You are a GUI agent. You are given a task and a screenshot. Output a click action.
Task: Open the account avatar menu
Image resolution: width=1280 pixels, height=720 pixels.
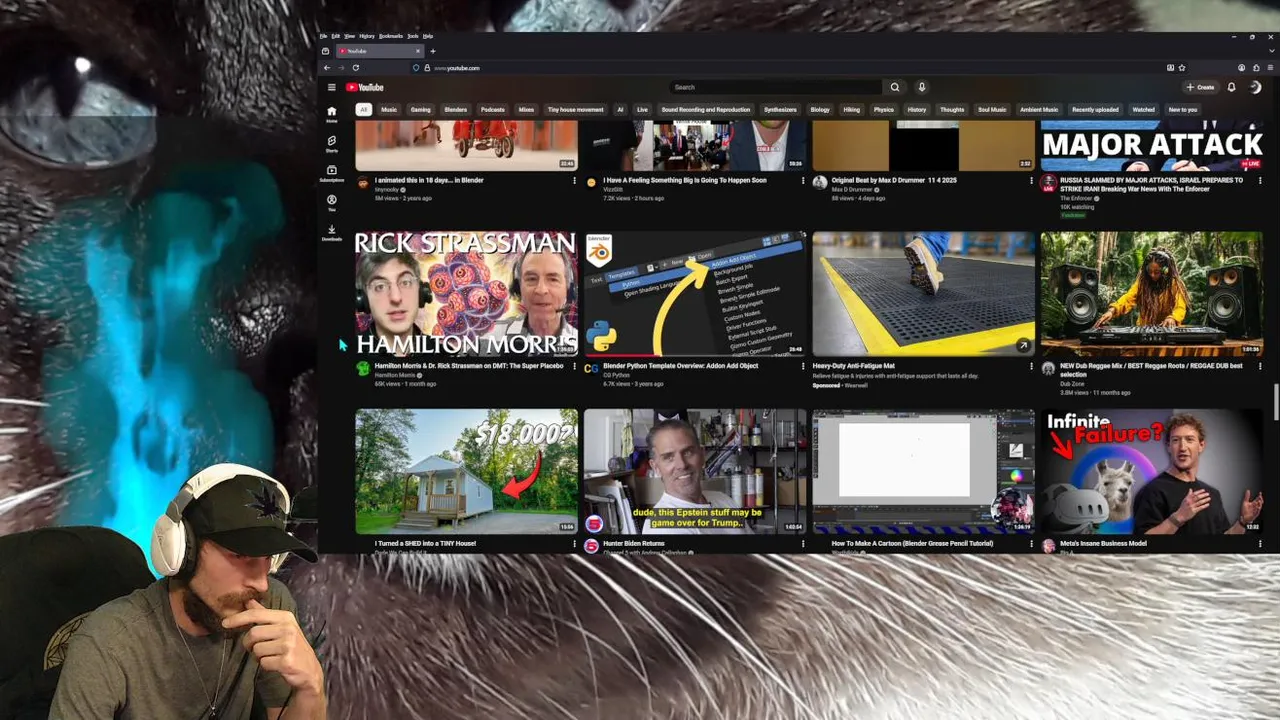point(1255,87)
